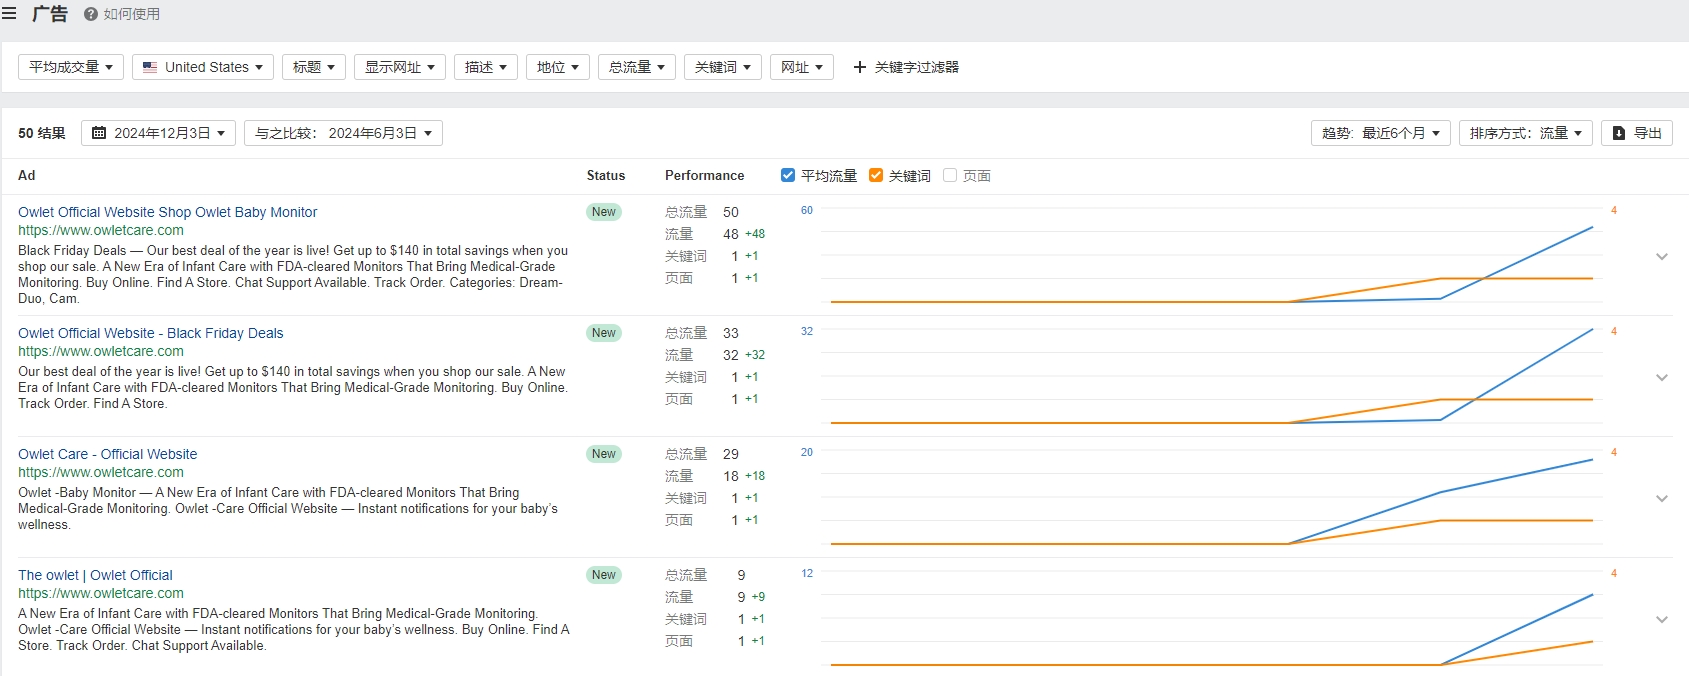Open ad title Owlet Care - Official Website

pos(107,454)
